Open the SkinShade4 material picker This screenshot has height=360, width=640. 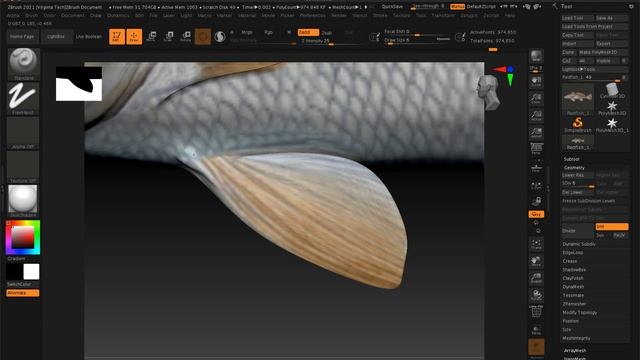click(23, 201)
